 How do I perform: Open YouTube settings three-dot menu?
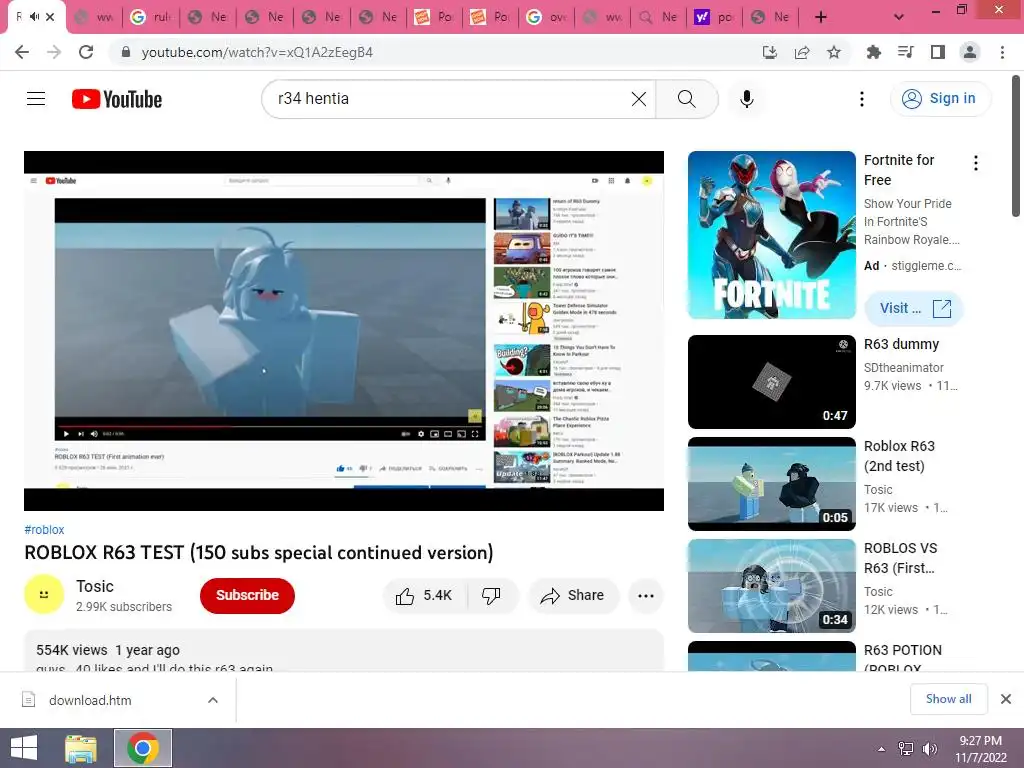click(x=861, y=99)
